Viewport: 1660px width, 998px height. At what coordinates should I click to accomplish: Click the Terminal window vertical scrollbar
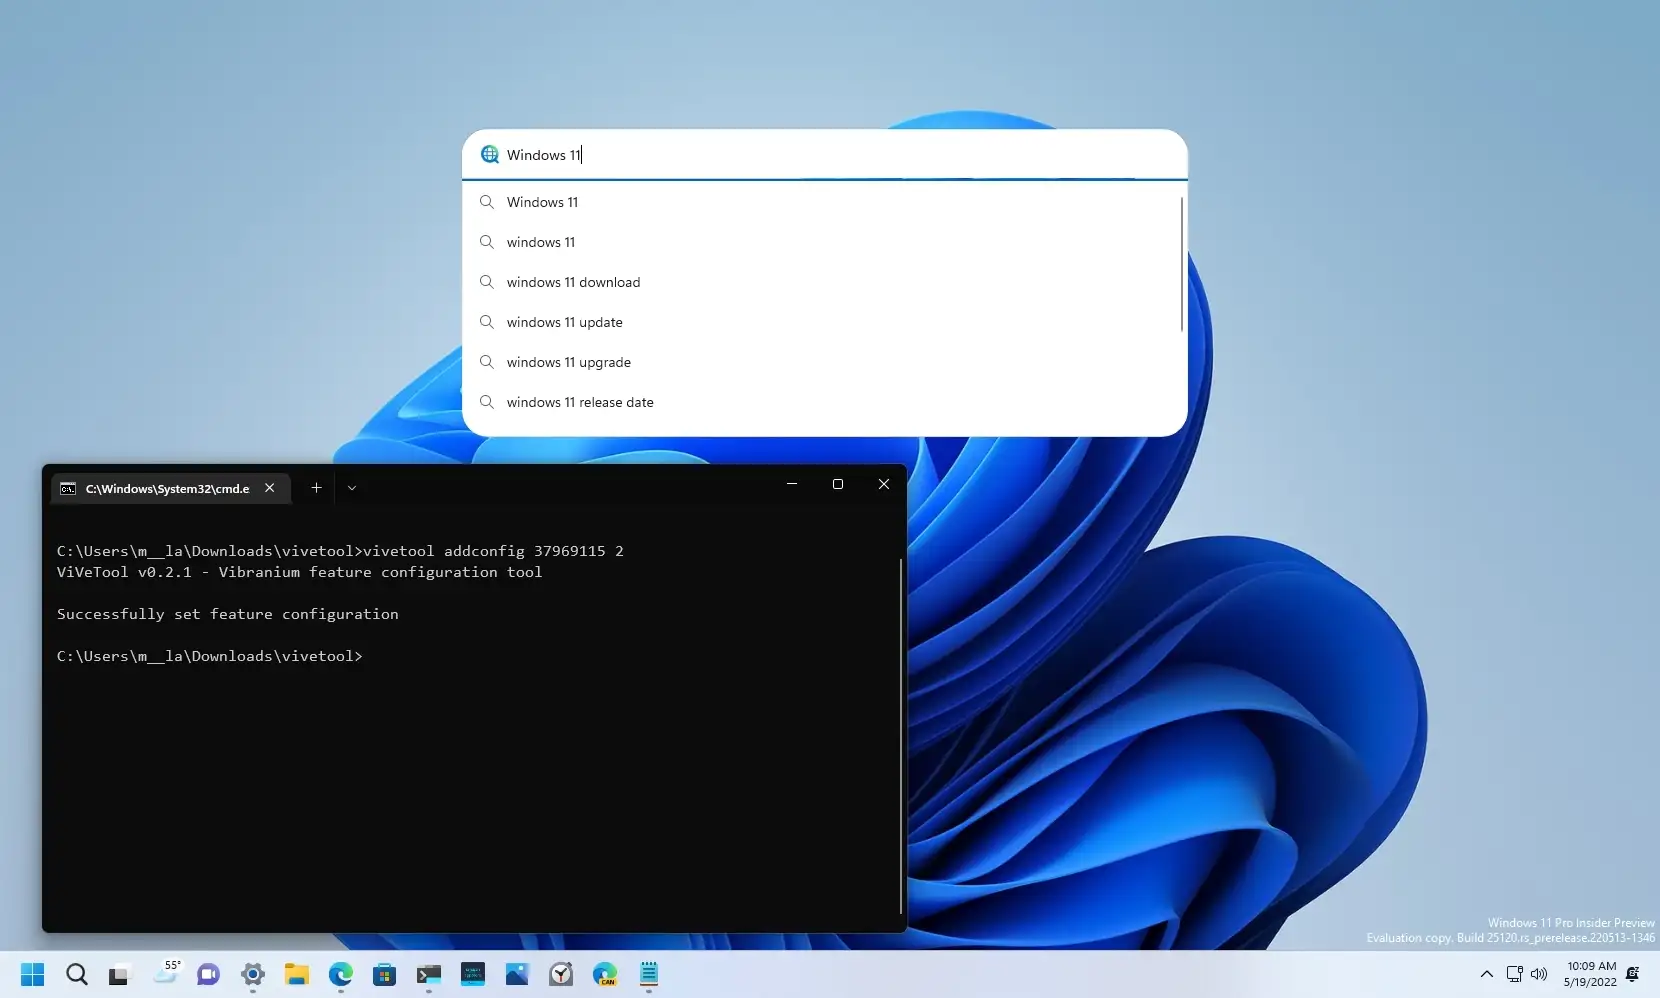point(901,735)
